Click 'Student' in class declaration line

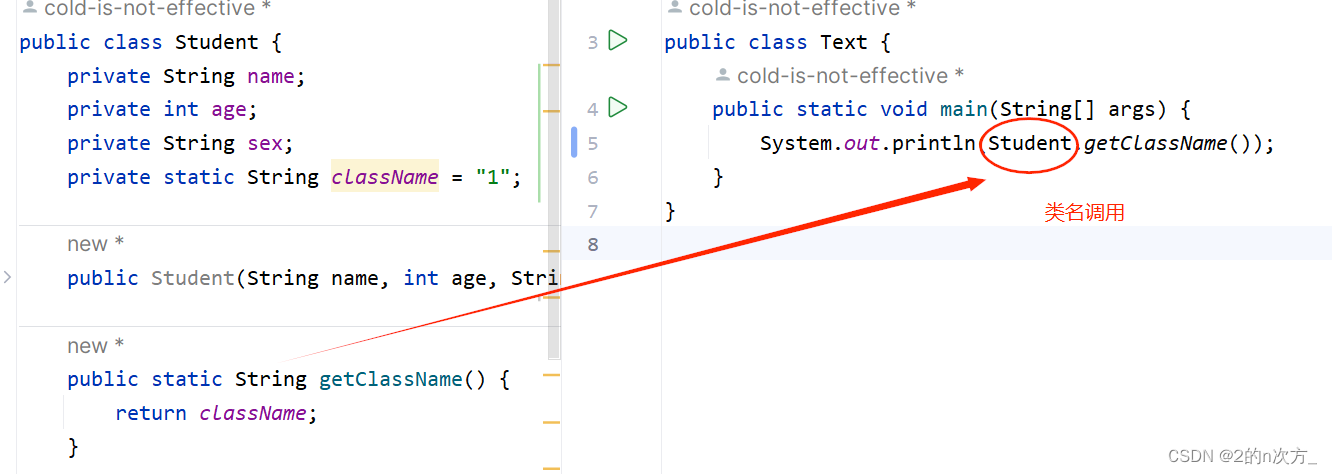pyautogui.click(x=217, y=42)
